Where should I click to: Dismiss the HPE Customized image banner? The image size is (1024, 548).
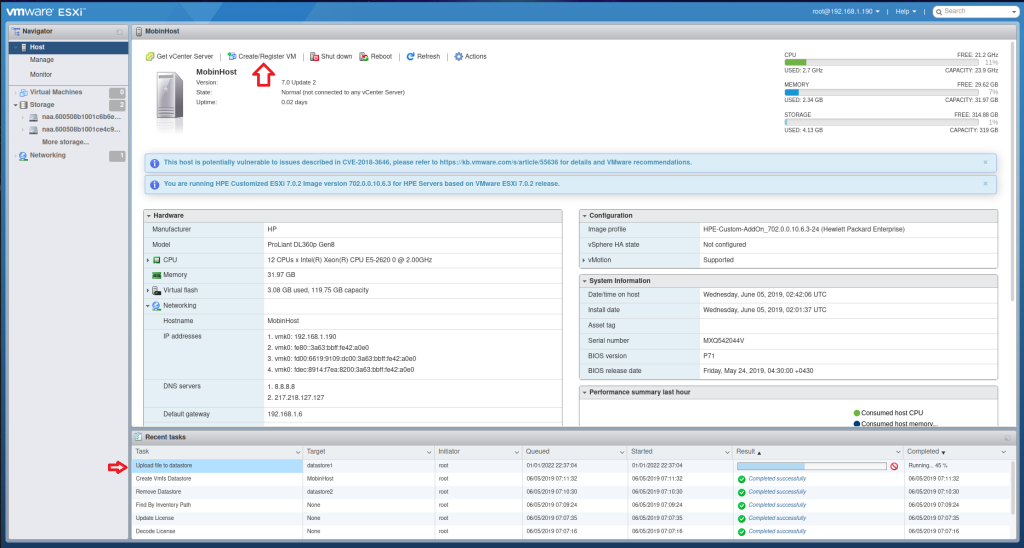coord(985,184)
